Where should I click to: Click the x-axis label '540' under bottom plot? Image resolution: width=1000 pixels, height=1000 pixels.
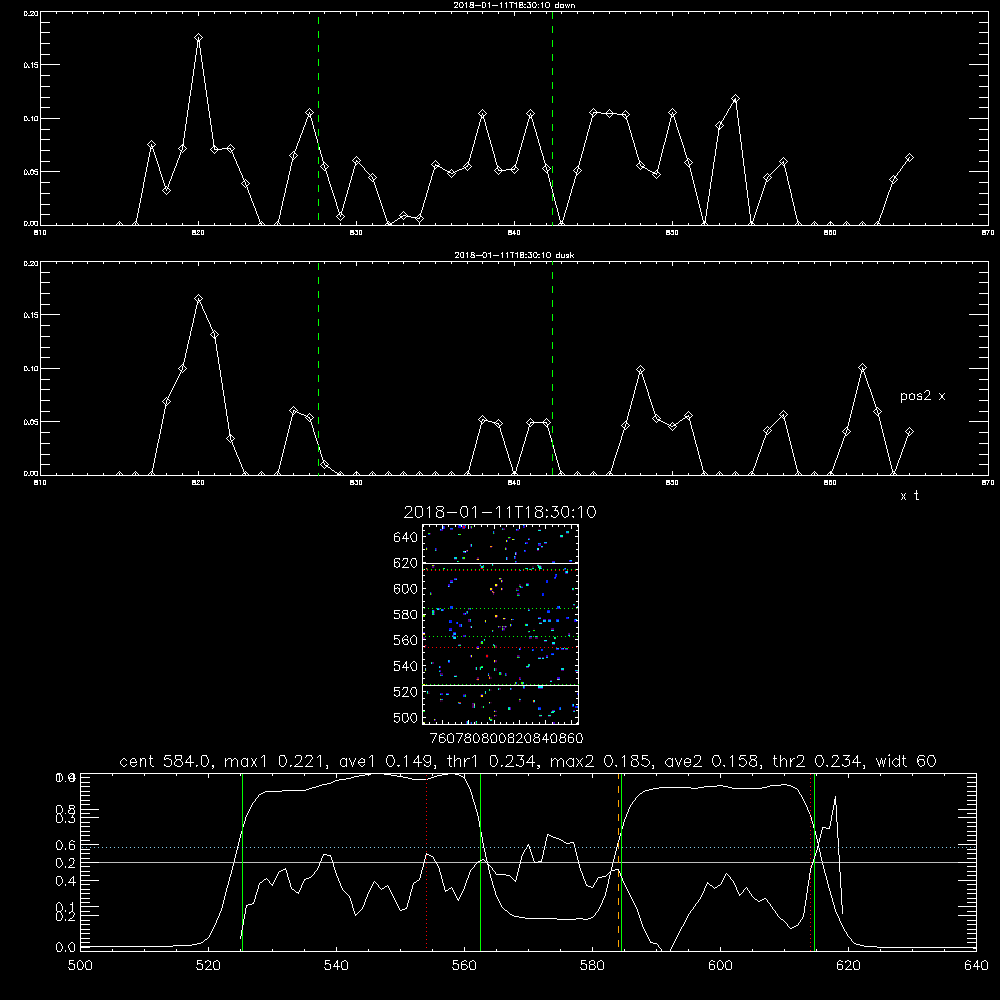336,966
